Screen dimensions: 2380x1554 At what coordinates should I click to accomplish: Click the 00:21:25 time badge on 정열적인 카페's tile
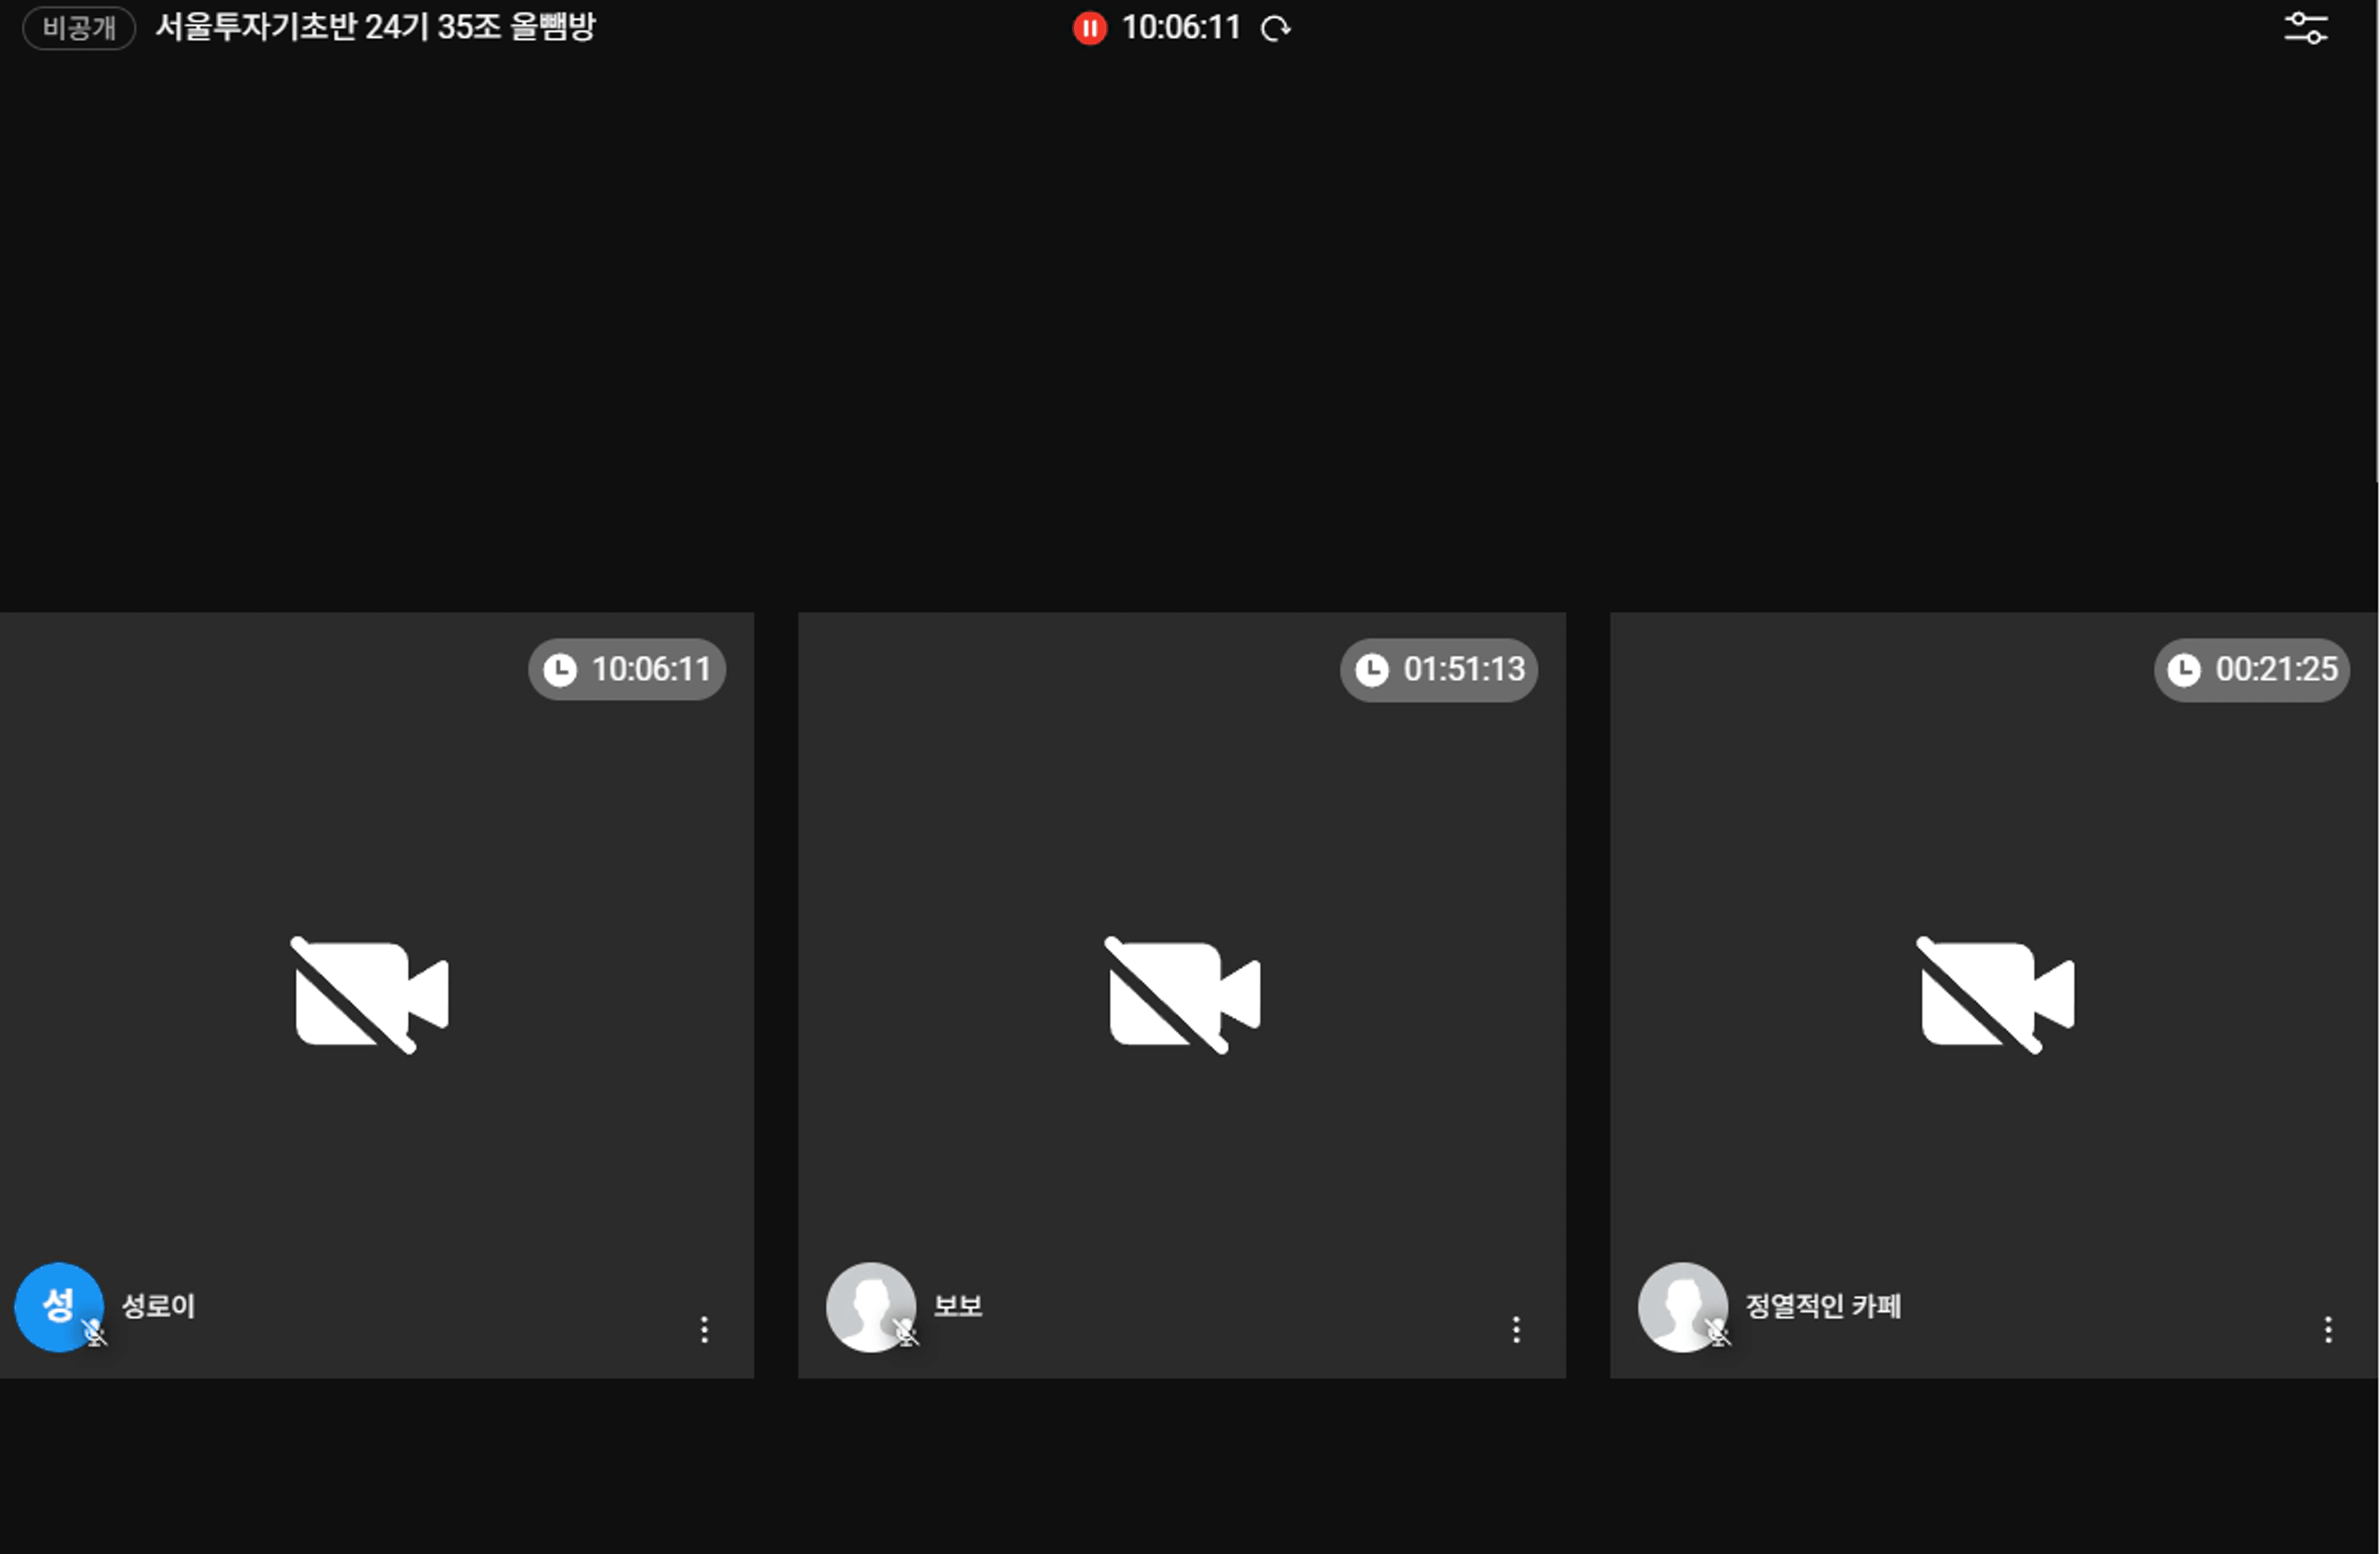2251,669
